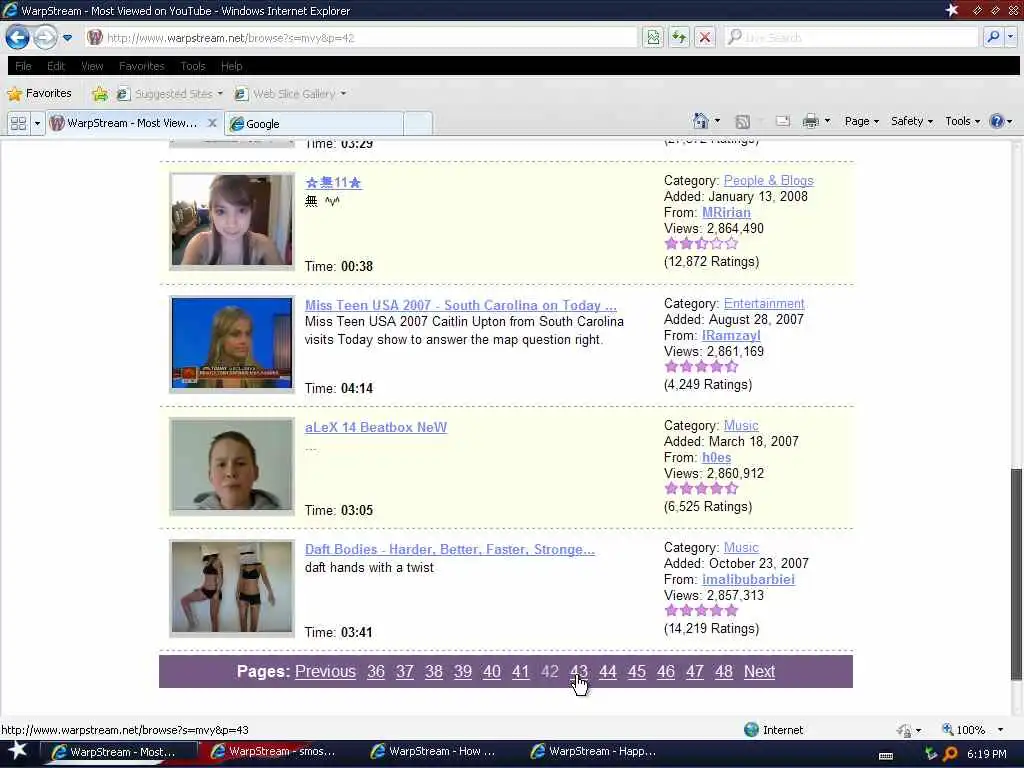Switch to the Google tab
This screenshot has width=1024, height=768.
click(313, 123)
